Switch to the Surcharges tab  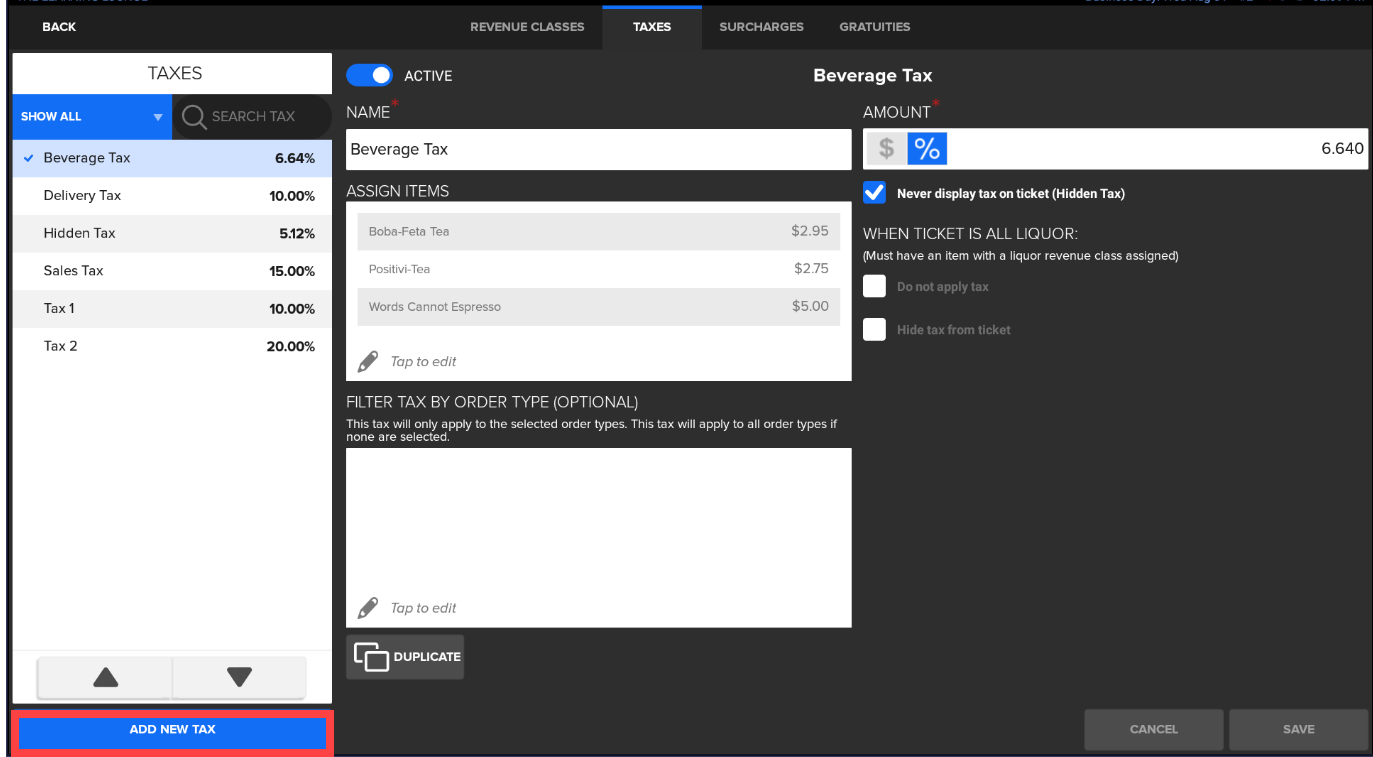(761, 27)
